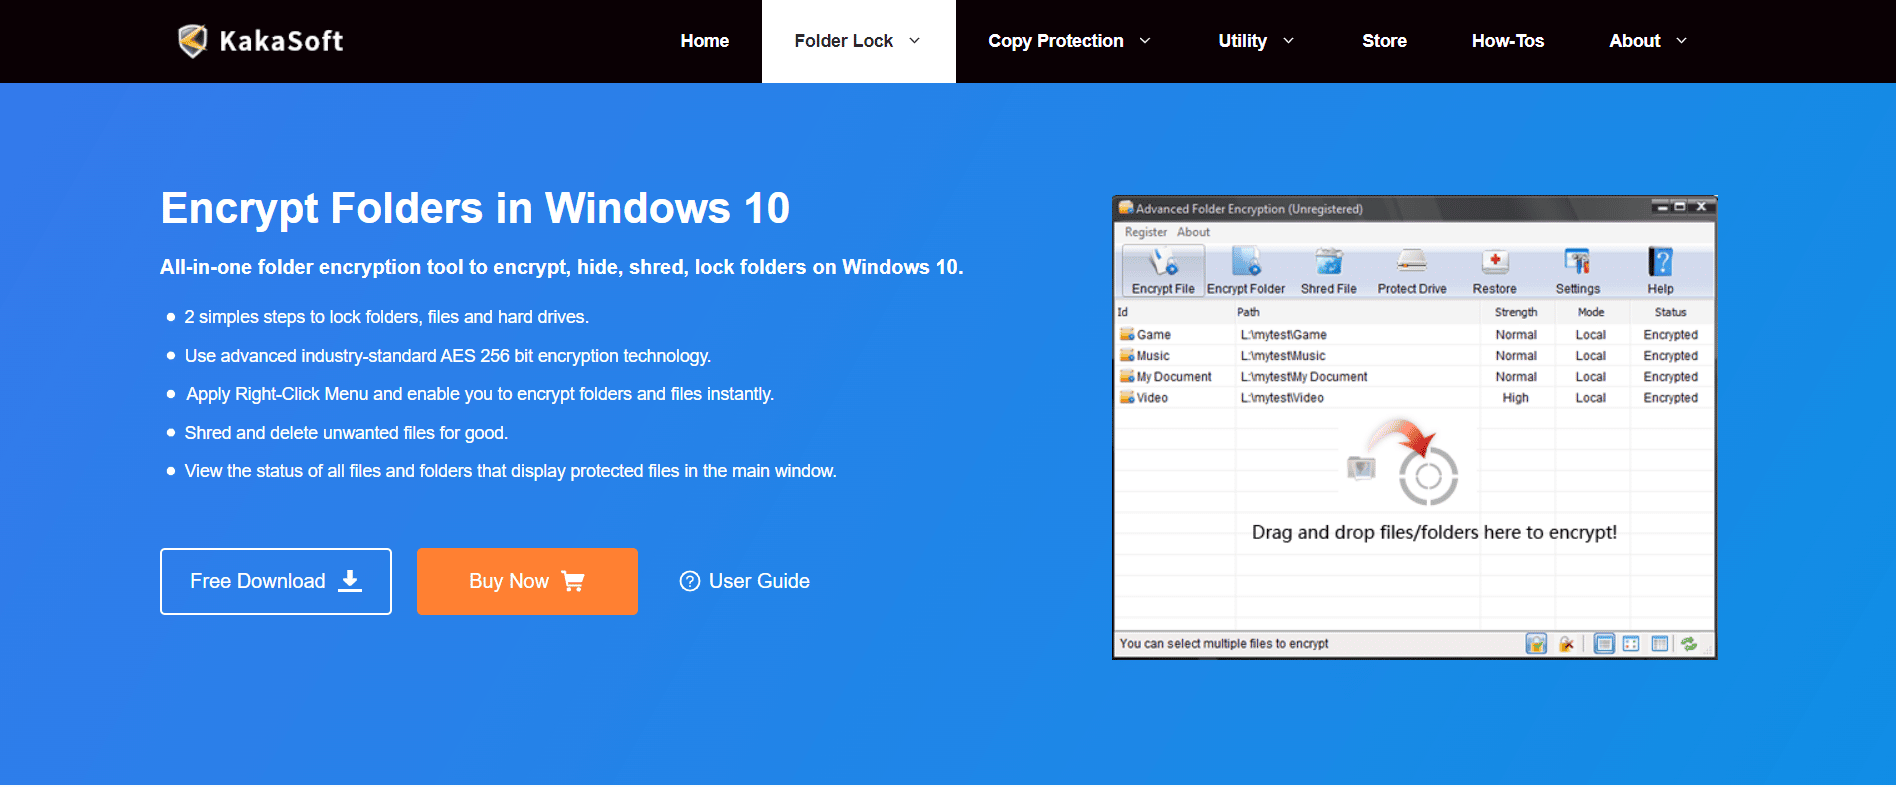Click the shopping cart icon in Buy Now

tap(573, 581)
